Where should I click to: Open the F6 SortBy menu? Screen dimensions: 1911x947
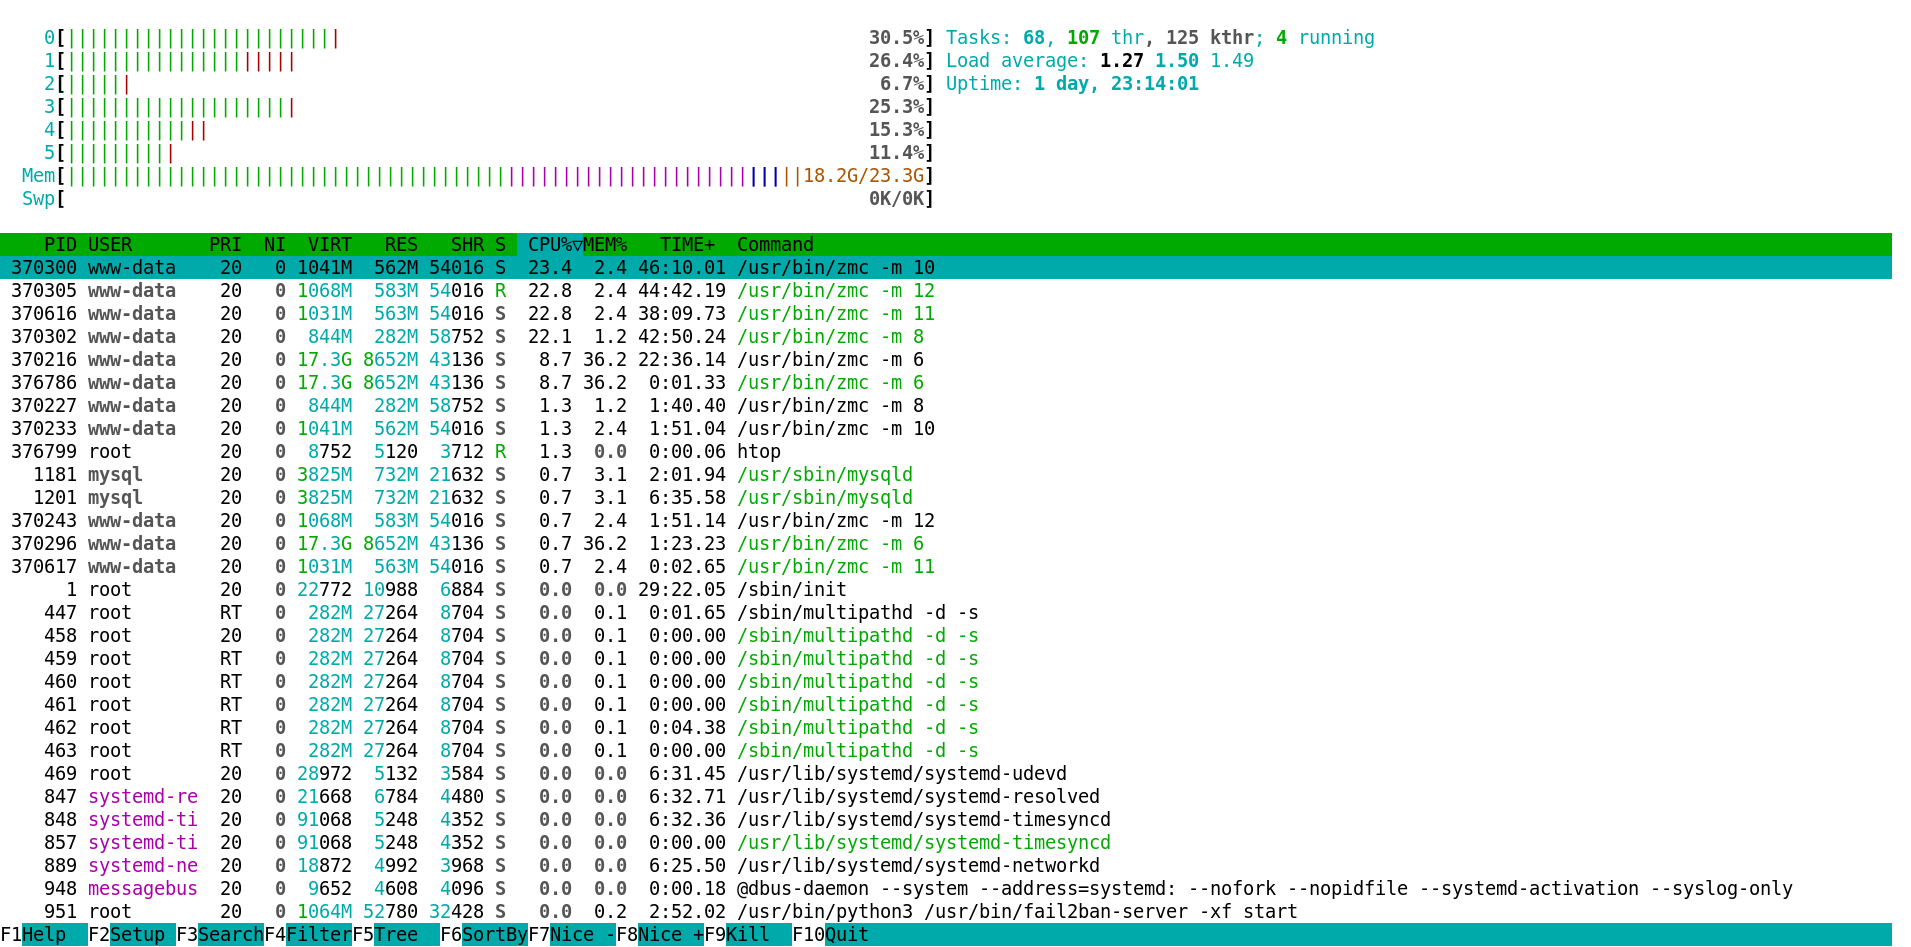(x=484, y=935)
